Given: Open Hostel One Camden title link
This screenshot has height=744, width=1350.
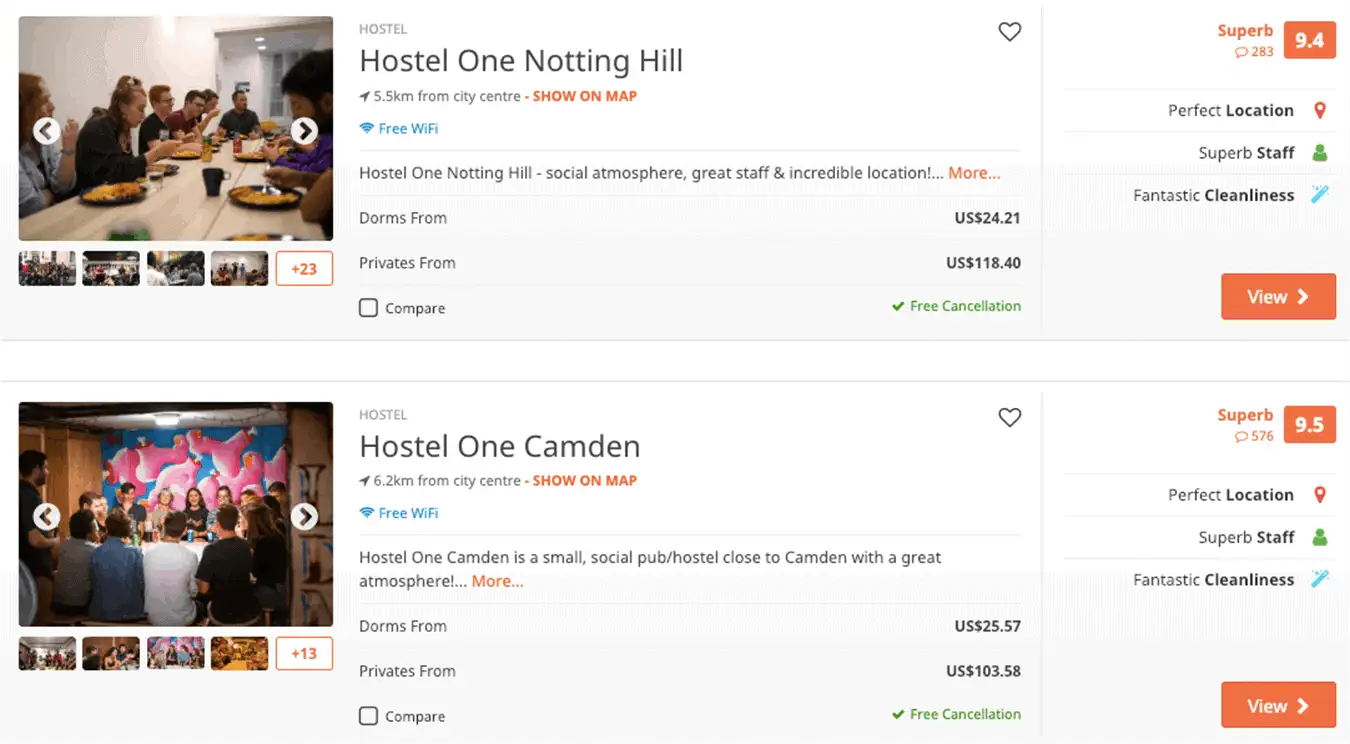Looking at the screenshot, I should (499, 446).
